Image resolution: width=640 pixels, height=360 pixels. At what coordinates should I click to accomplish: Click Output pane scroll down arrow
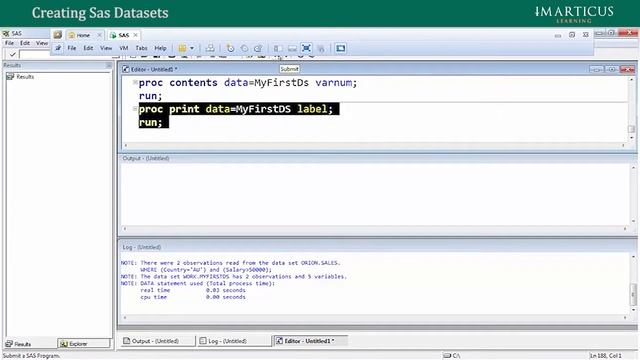point(633,221)
